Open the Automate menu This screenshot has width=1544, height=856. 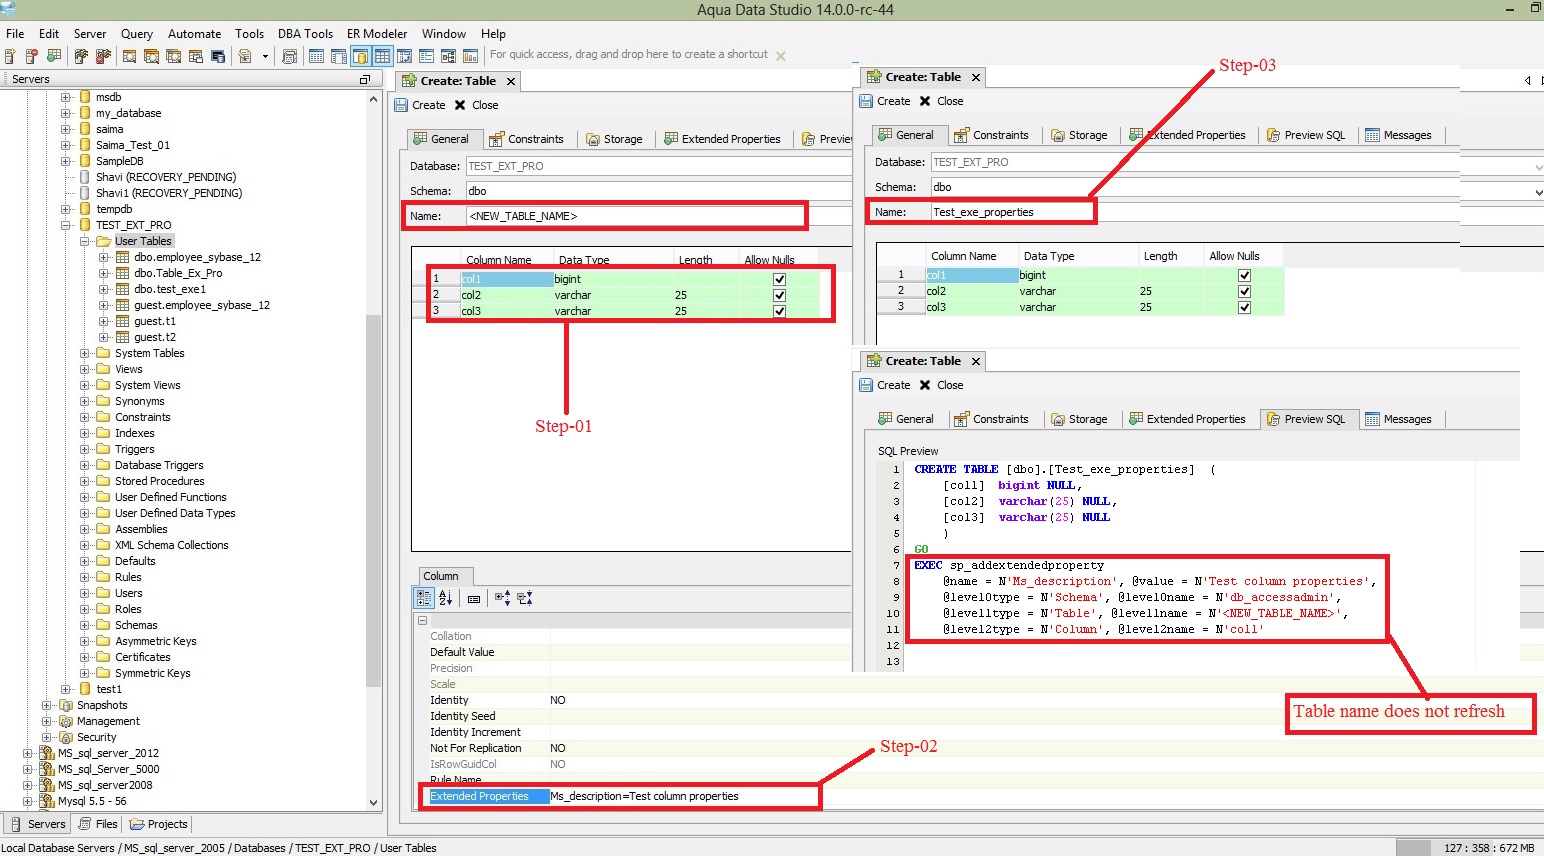click(x=194, y=34)
